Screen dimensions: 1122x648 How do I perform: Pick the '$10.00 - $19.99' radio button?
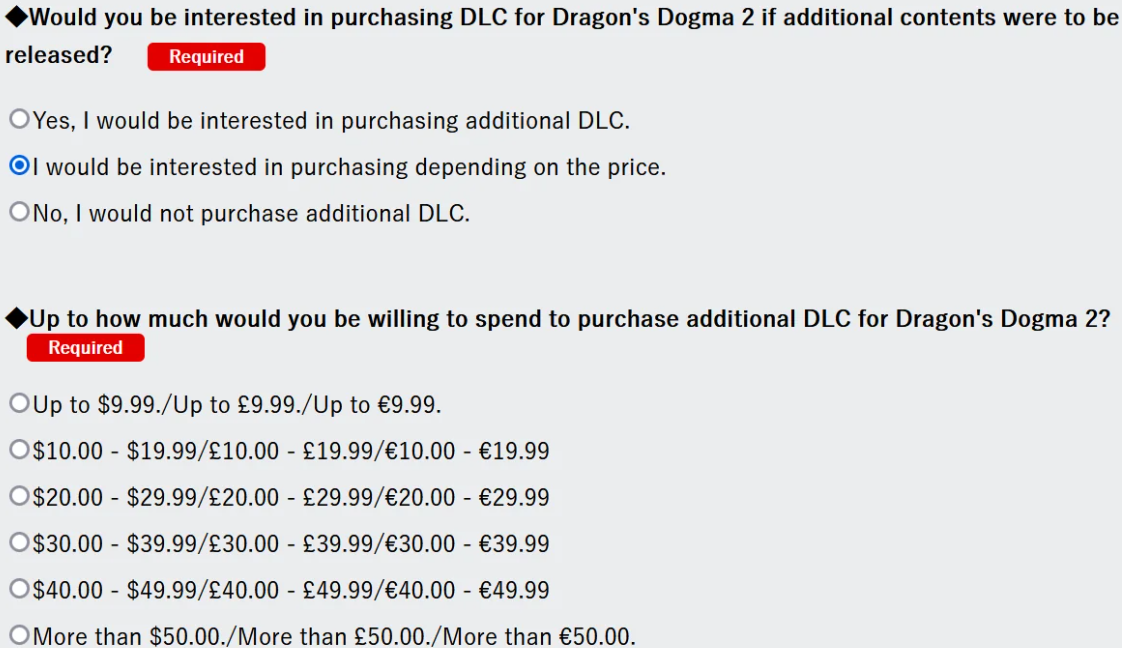(x=19, y=450)
